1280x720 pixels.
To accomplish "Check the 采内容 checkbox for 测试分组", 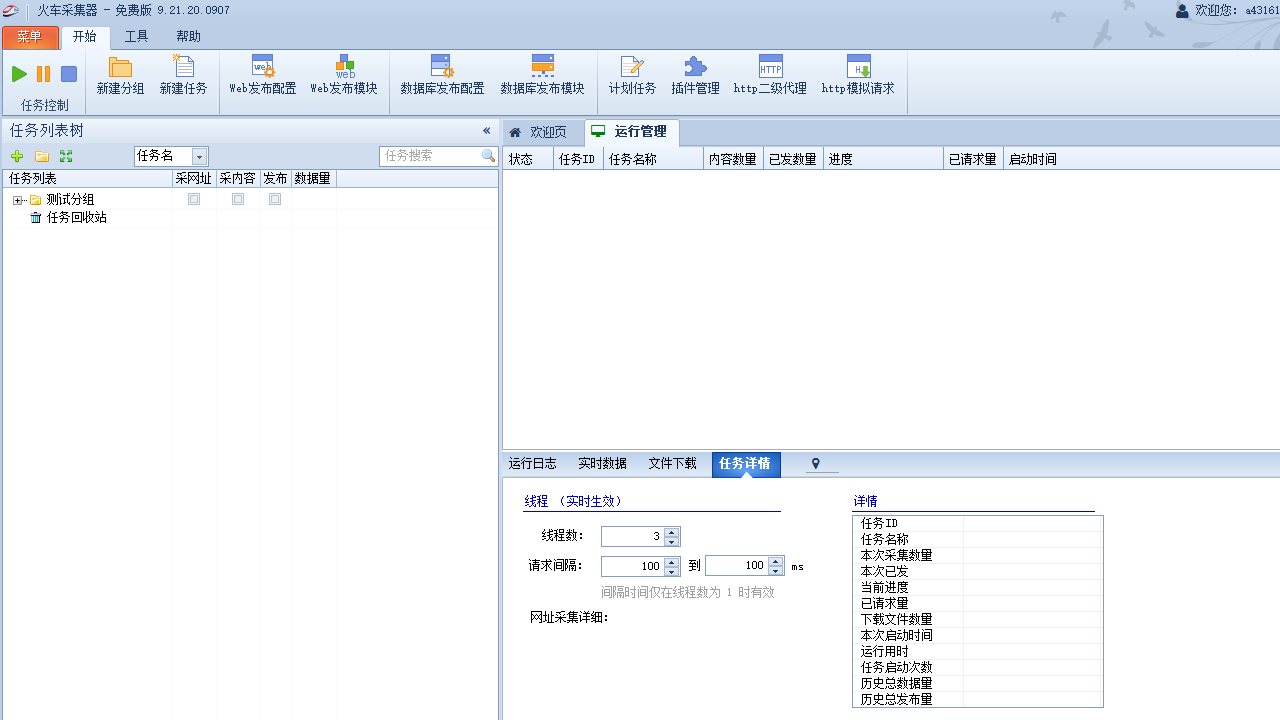I will pos(238,198).
